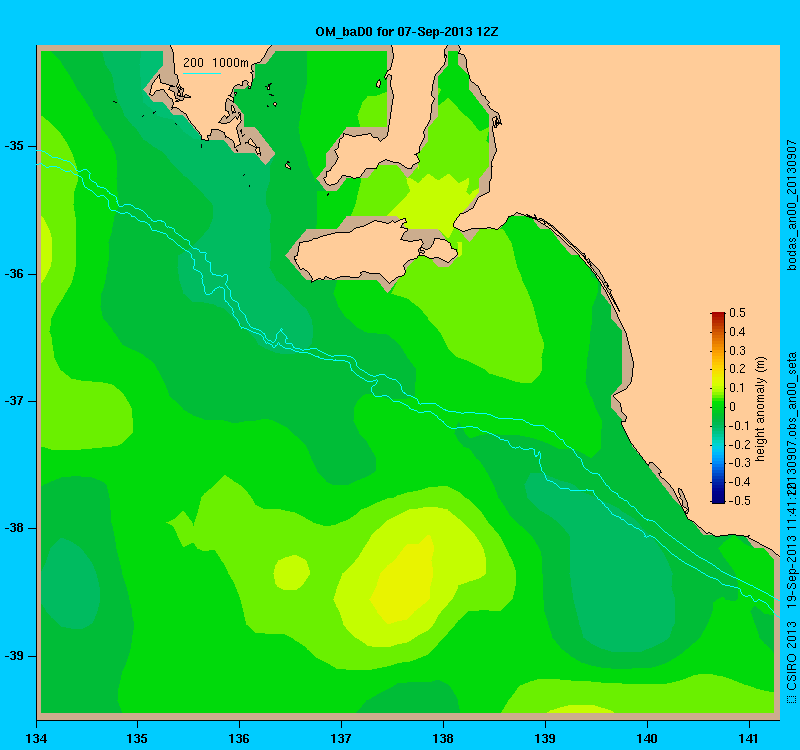Viewport: 800px width, 750px height.
Task: Click longitude tick label '137'
Action: 341,738
